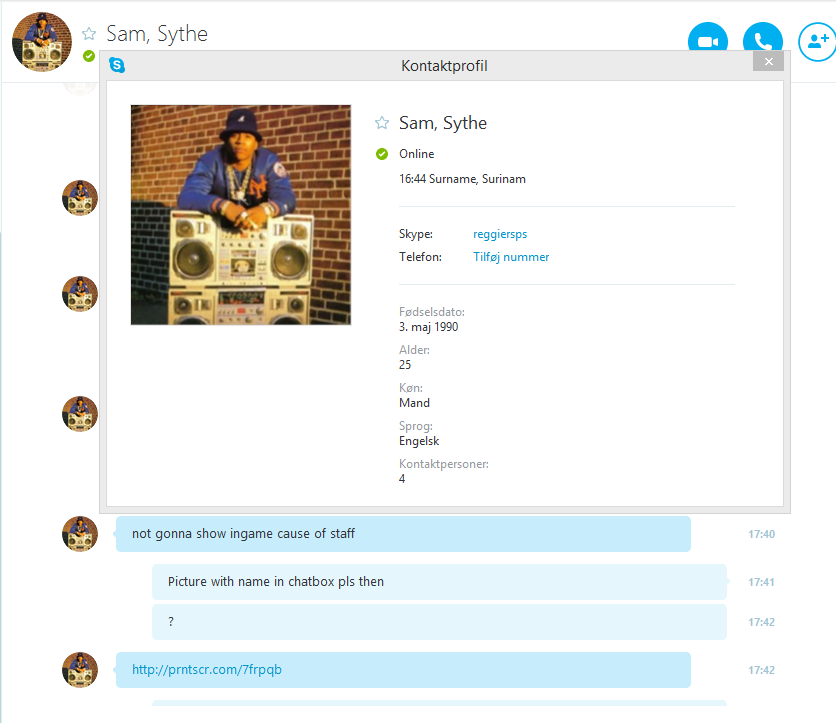Image resolution: width=836 pixels, height=723 pixels.
Task: Toggle favorite star in the chat header
Action: click(x=89, y=34)
